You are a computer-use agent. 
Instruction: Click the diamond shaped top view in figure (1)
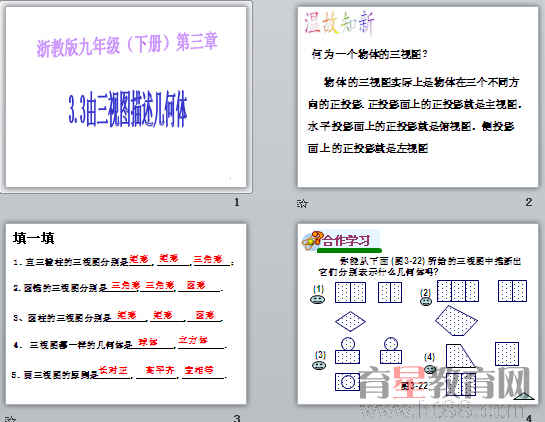click(350, 320)
